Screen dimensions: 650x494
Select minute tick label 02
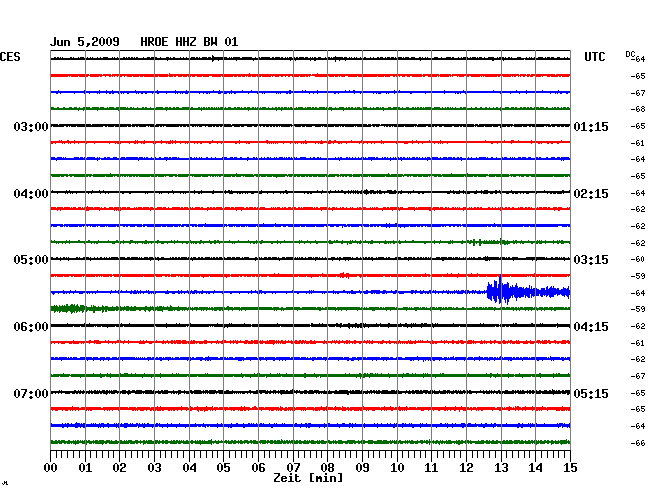pyautogui.click(x=119, y=467)
